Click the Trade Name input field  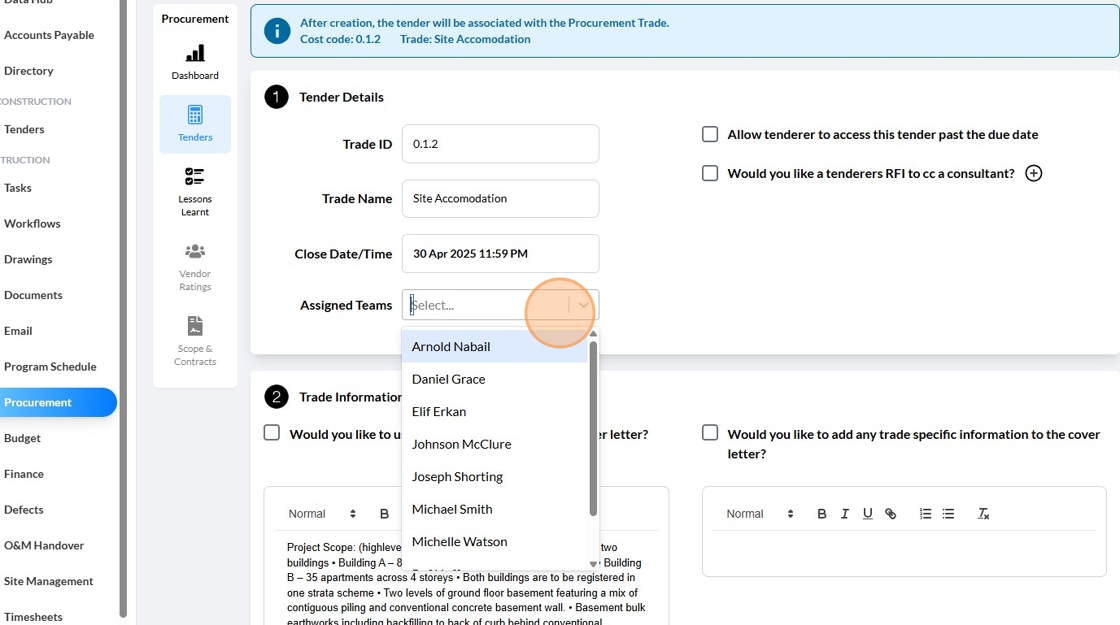click(x=500, y=199)
